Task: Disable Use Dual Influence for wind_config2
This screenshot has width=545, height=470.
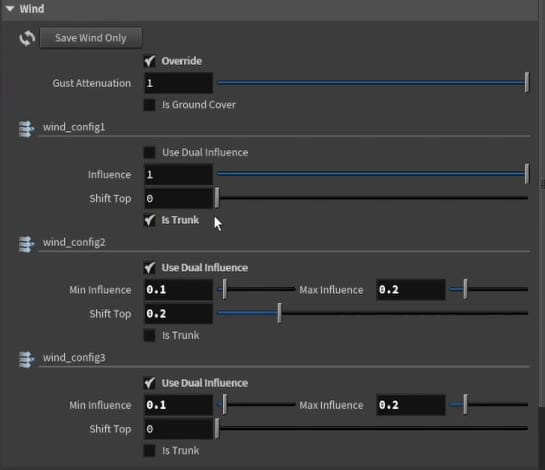Action: tap(150, 268)
